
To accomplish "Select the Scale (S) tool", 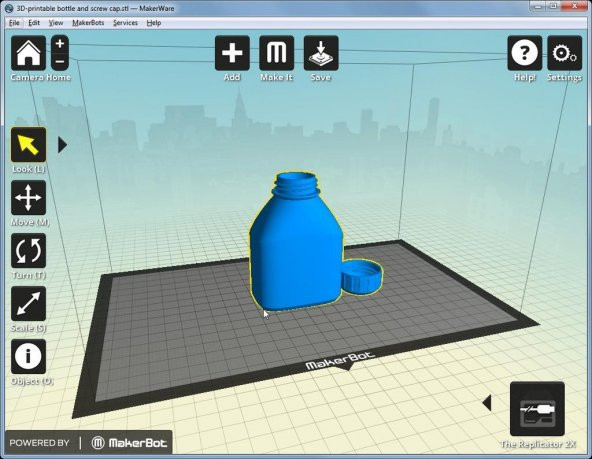I will 29,303.
